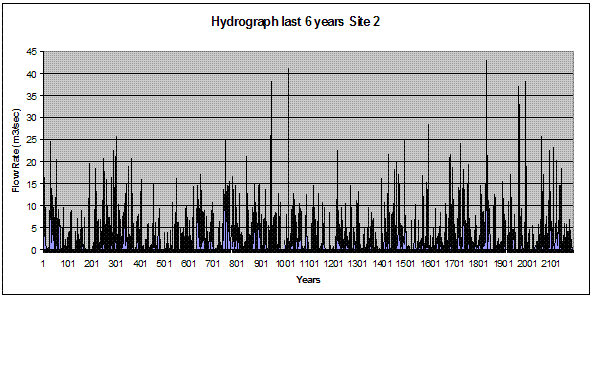Viewport: 593px width, 384px height.
Task: Click the x-axis label '701'
Action: [x=213, y=263]
